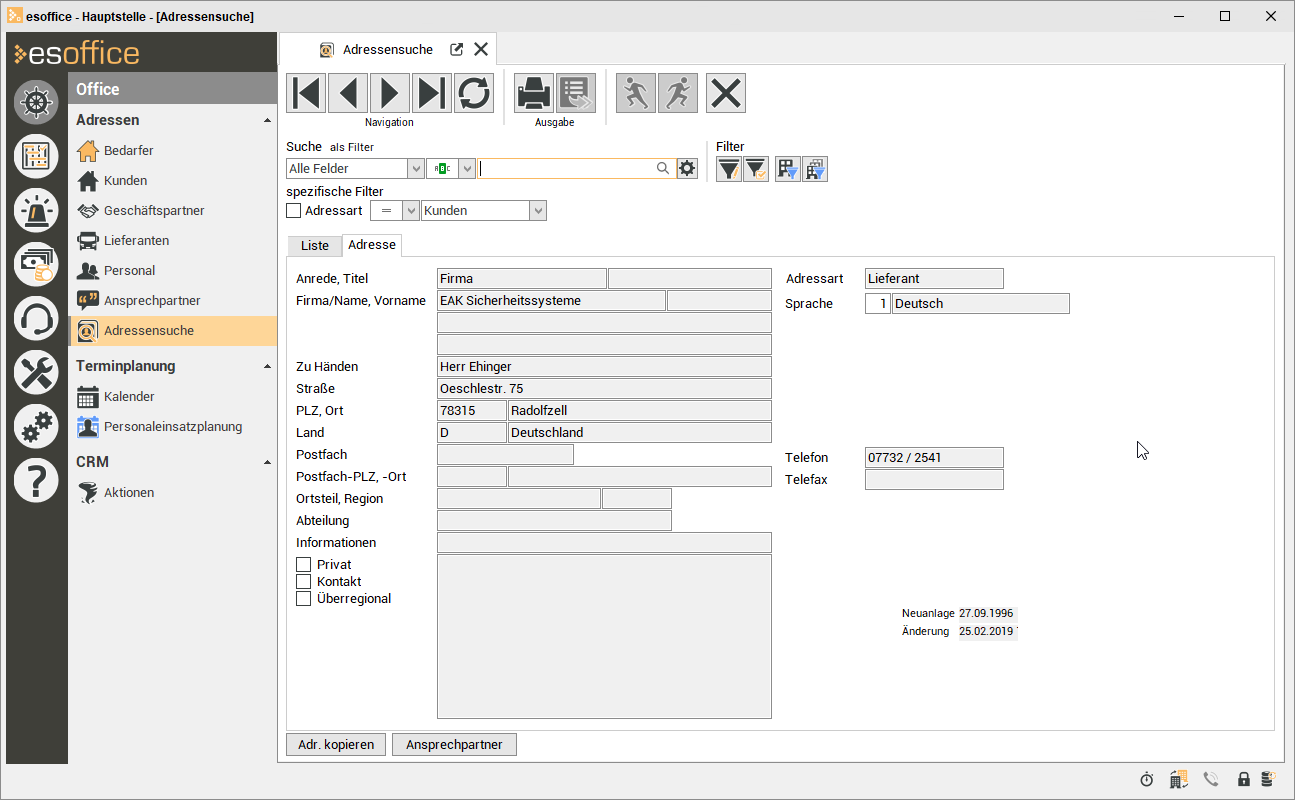Click the Straße field Oeschlestr. 75
This screenshot has width=1295, height=800.
click(604, 389)
